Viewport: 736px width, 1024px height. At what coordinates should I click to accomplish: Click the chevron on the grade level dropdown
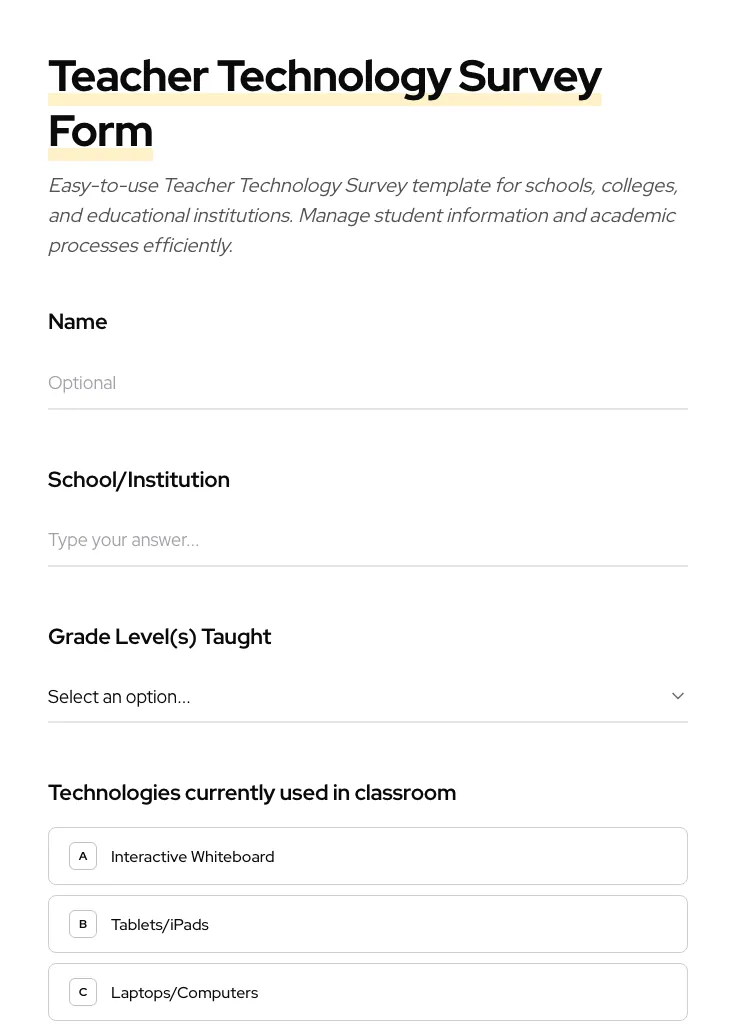click(x=678, y=696)
